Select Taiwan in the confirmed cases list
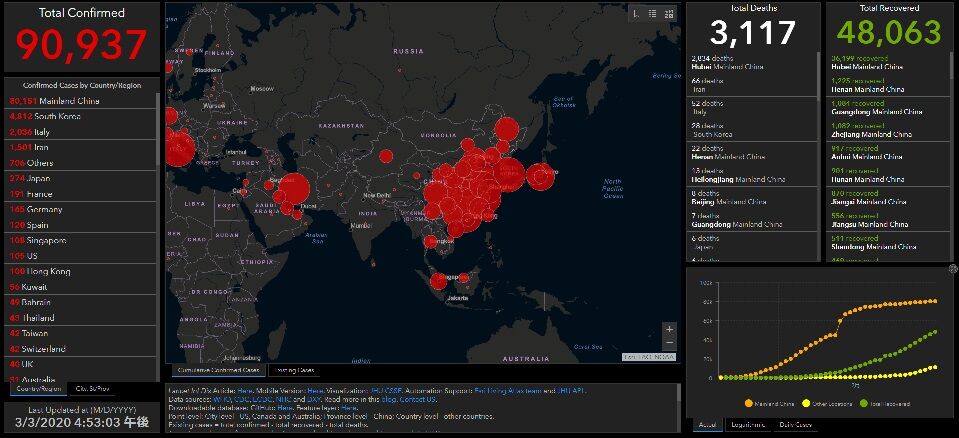The width and height of the screenshot is (959, 438). click(x=81, y=333)
